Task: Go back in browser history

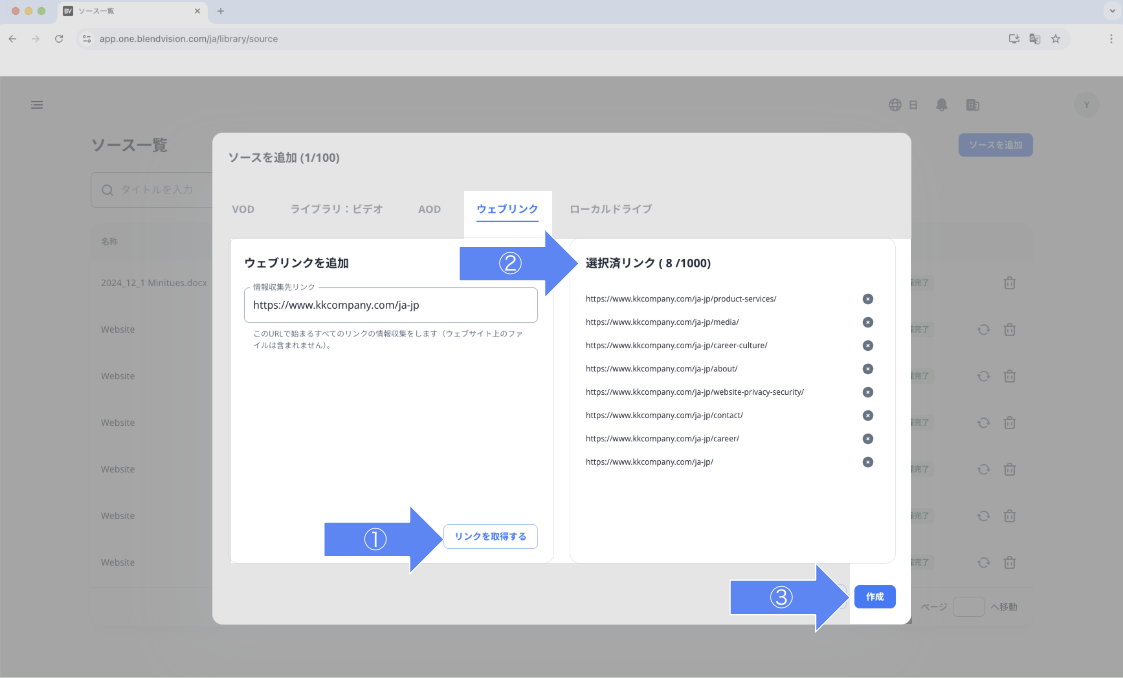Action: pos(13,39)
